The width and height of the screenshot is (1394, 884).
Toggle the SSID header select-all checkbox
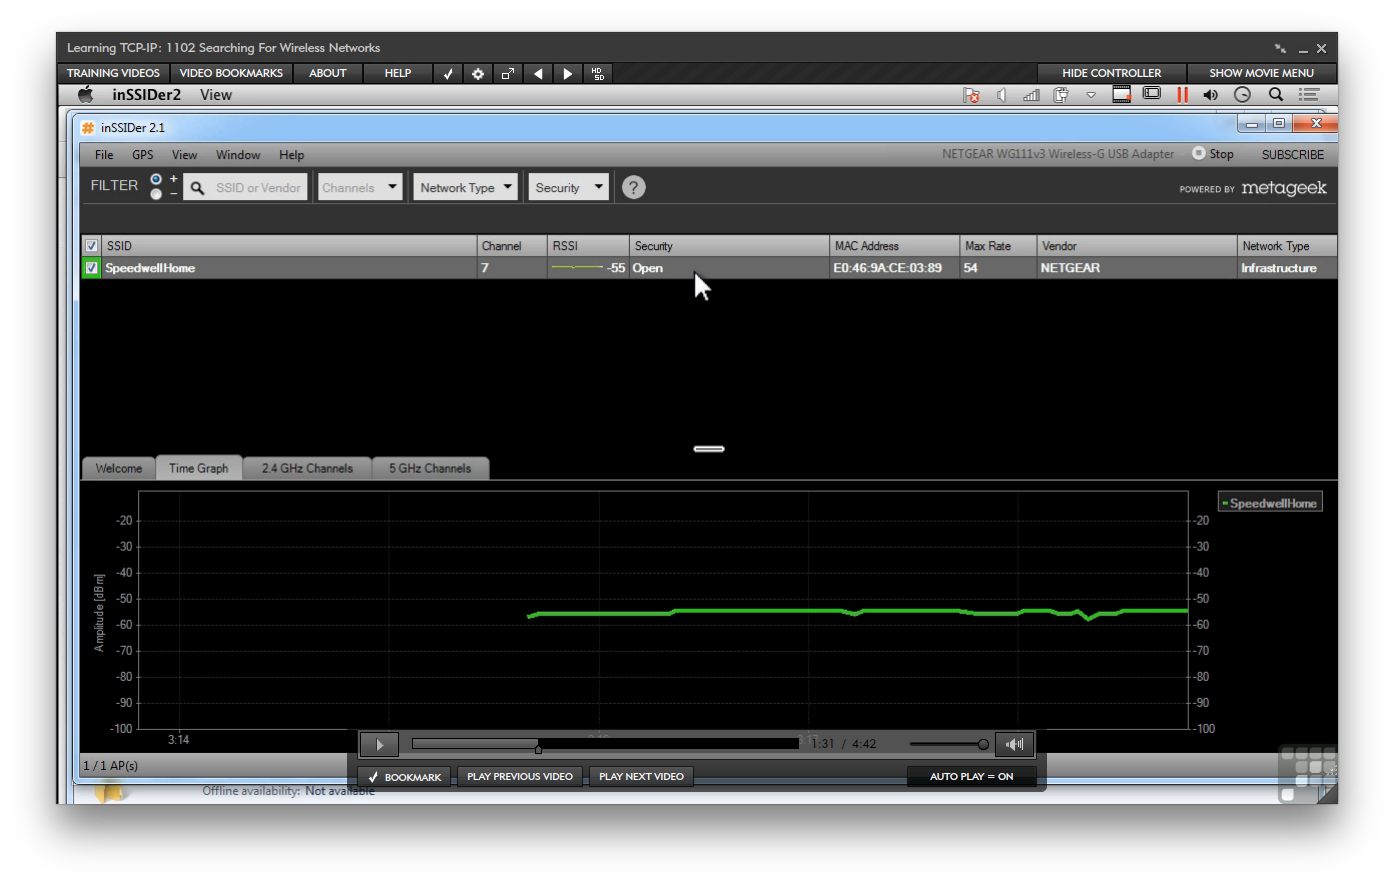coord(92,246)
